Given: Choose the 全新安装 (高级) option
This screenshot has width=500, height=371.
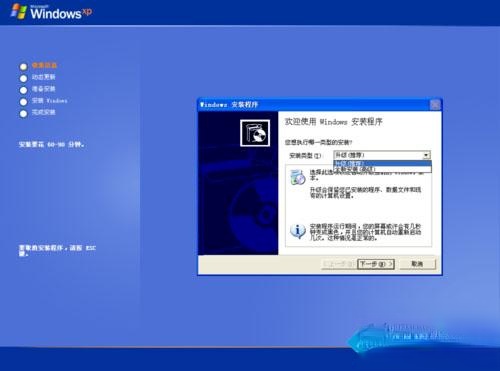Looking at the screenshot, I should pos(382,169).
